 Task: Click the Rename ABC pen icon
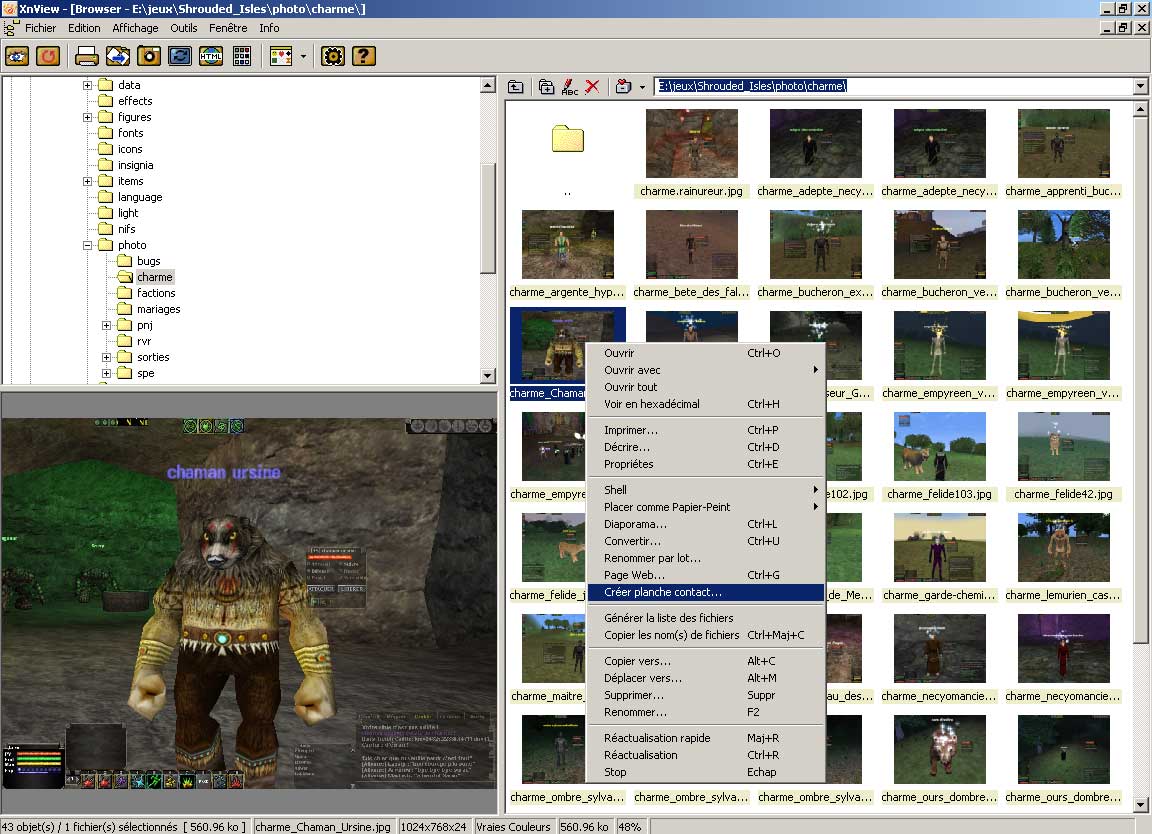coord(569,87)
